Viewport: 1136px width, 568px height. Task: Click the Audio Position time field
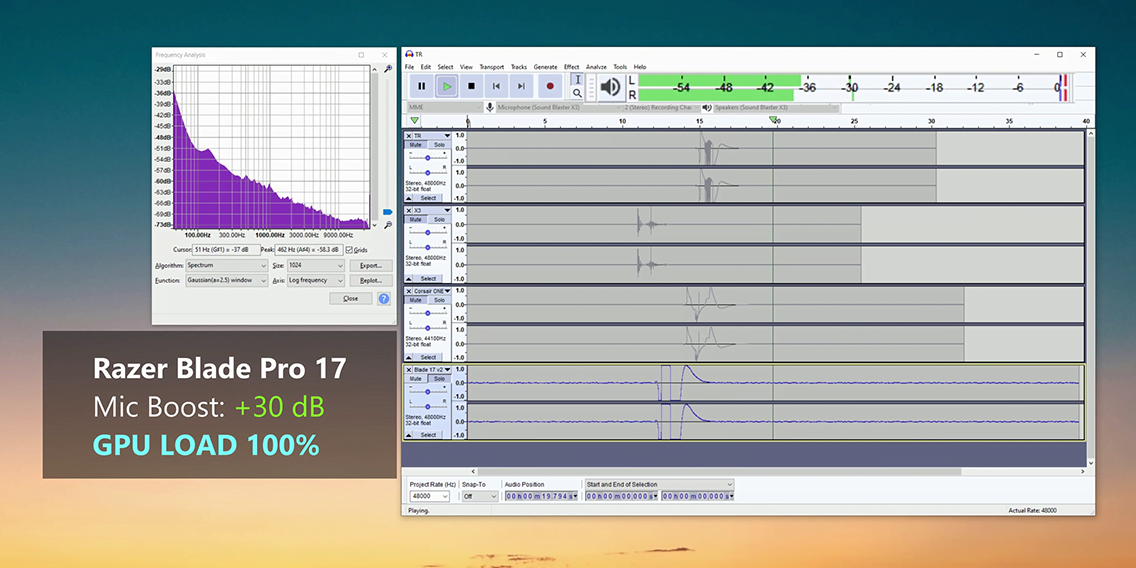[540, 496]
